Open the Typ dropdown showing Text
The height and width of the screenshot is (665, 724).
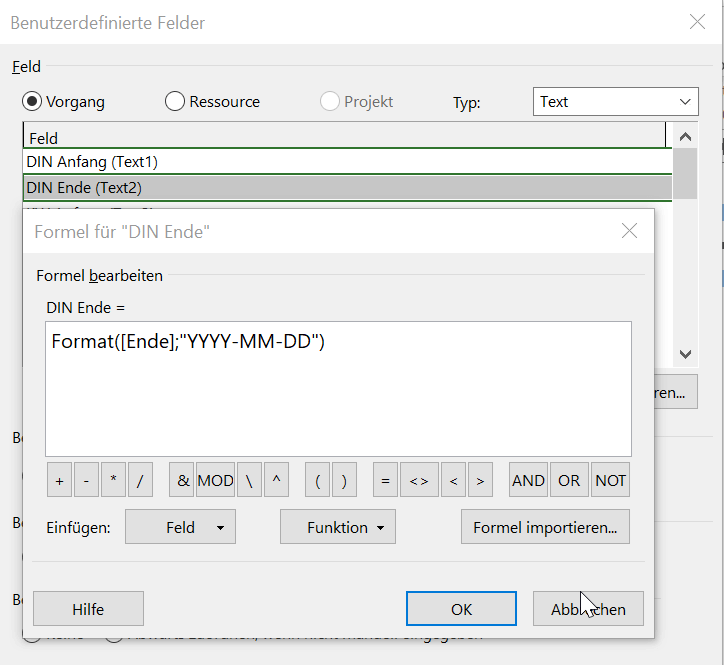point(615,101)
